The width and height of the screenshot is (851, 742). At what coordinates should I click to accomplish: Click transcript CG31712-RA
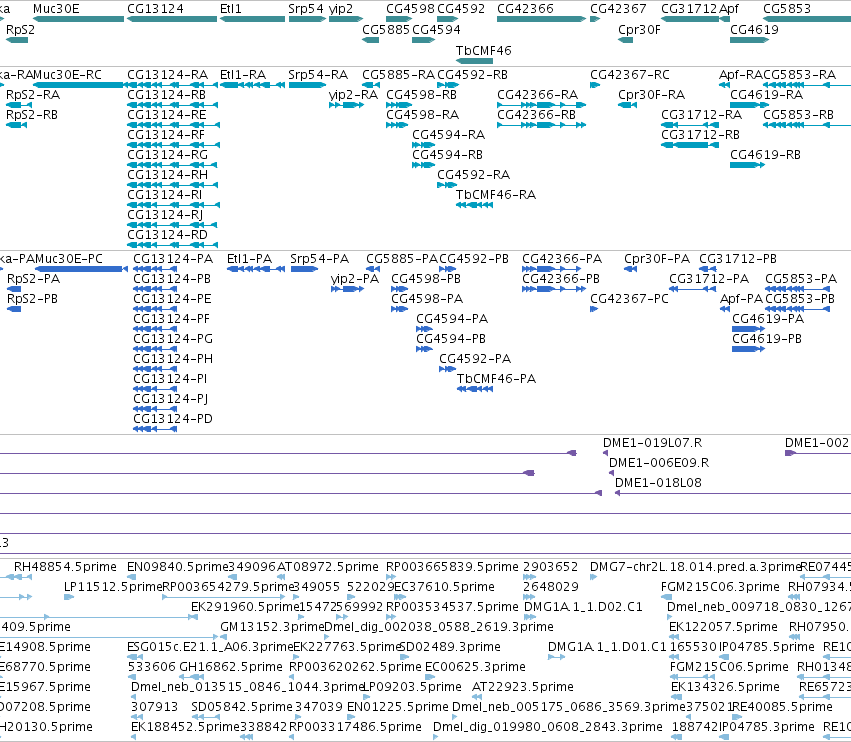701,115
